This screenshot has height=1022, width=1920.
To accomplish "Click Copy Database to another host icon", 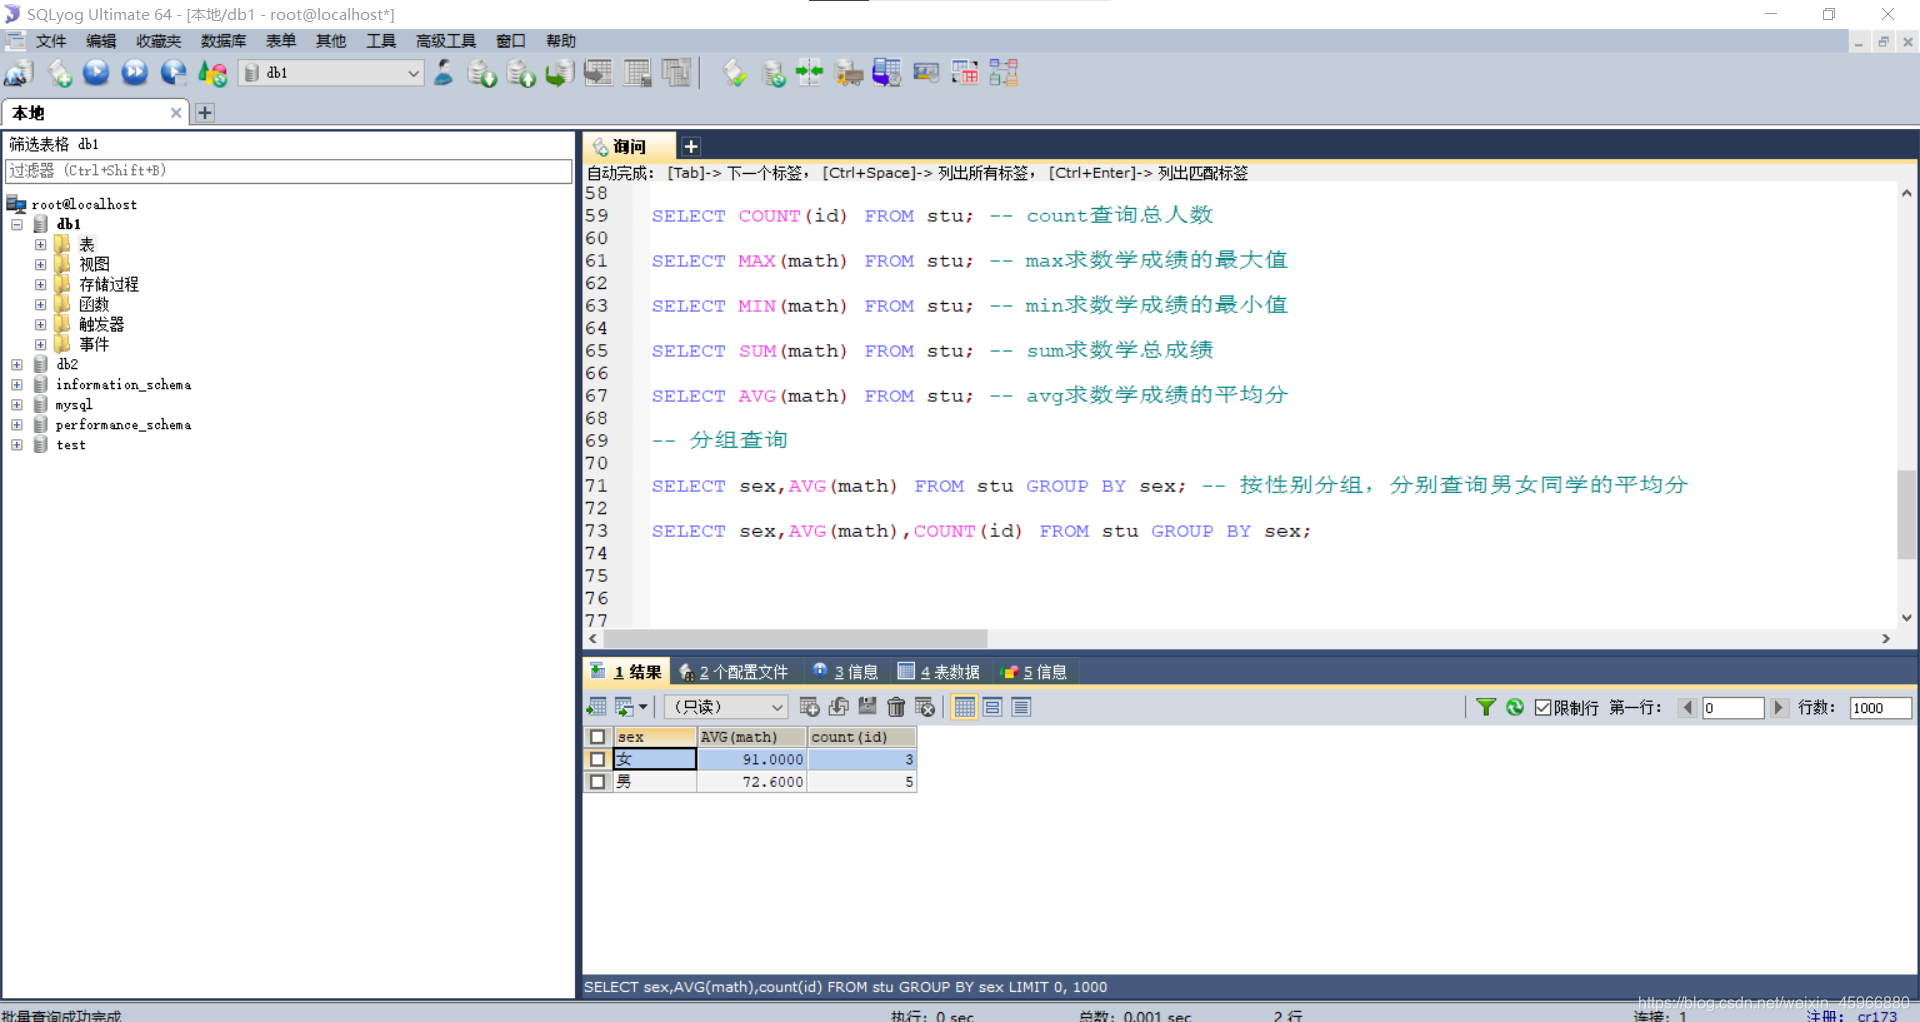I will coord(559,73).
